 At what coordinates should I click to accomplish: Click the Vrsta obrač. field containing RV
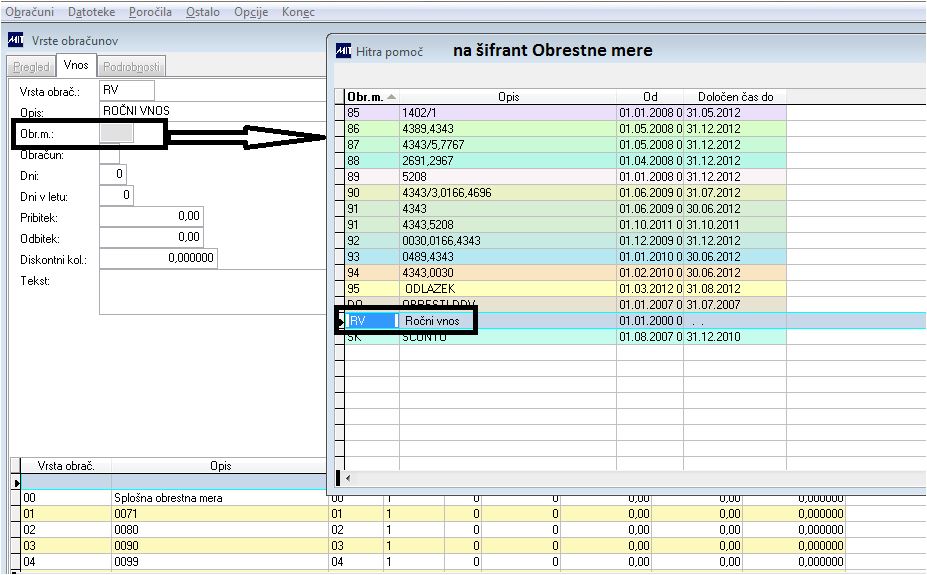127,90
